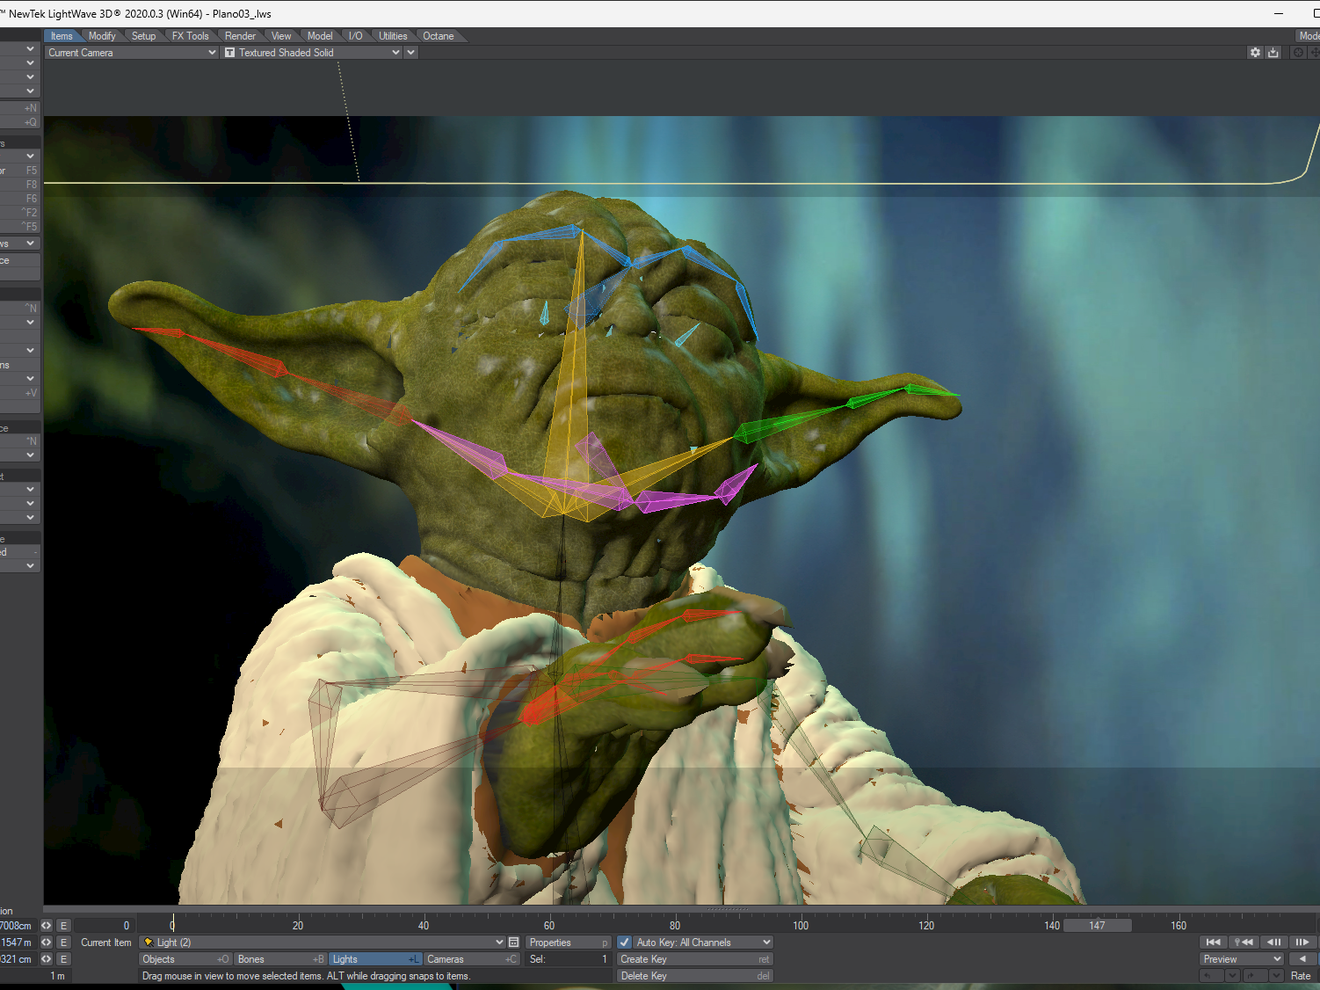The image size is (1320, 990).
Task: Switch to the Modify tab
Action: coord(102,36)
